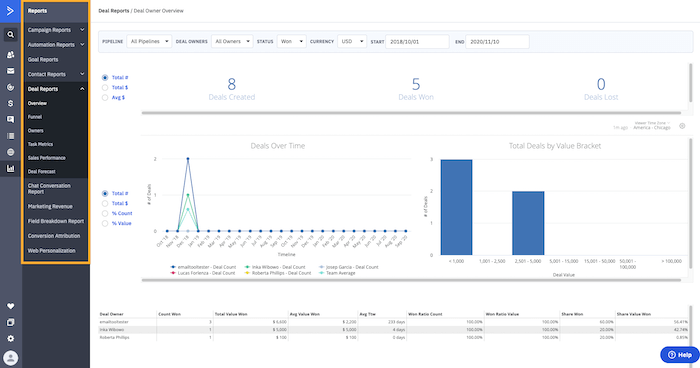Image resolution: width=700 pixels, height=368 pixels.
Task: Open the Funnel deal report
Action: click(x=35, y=117)
